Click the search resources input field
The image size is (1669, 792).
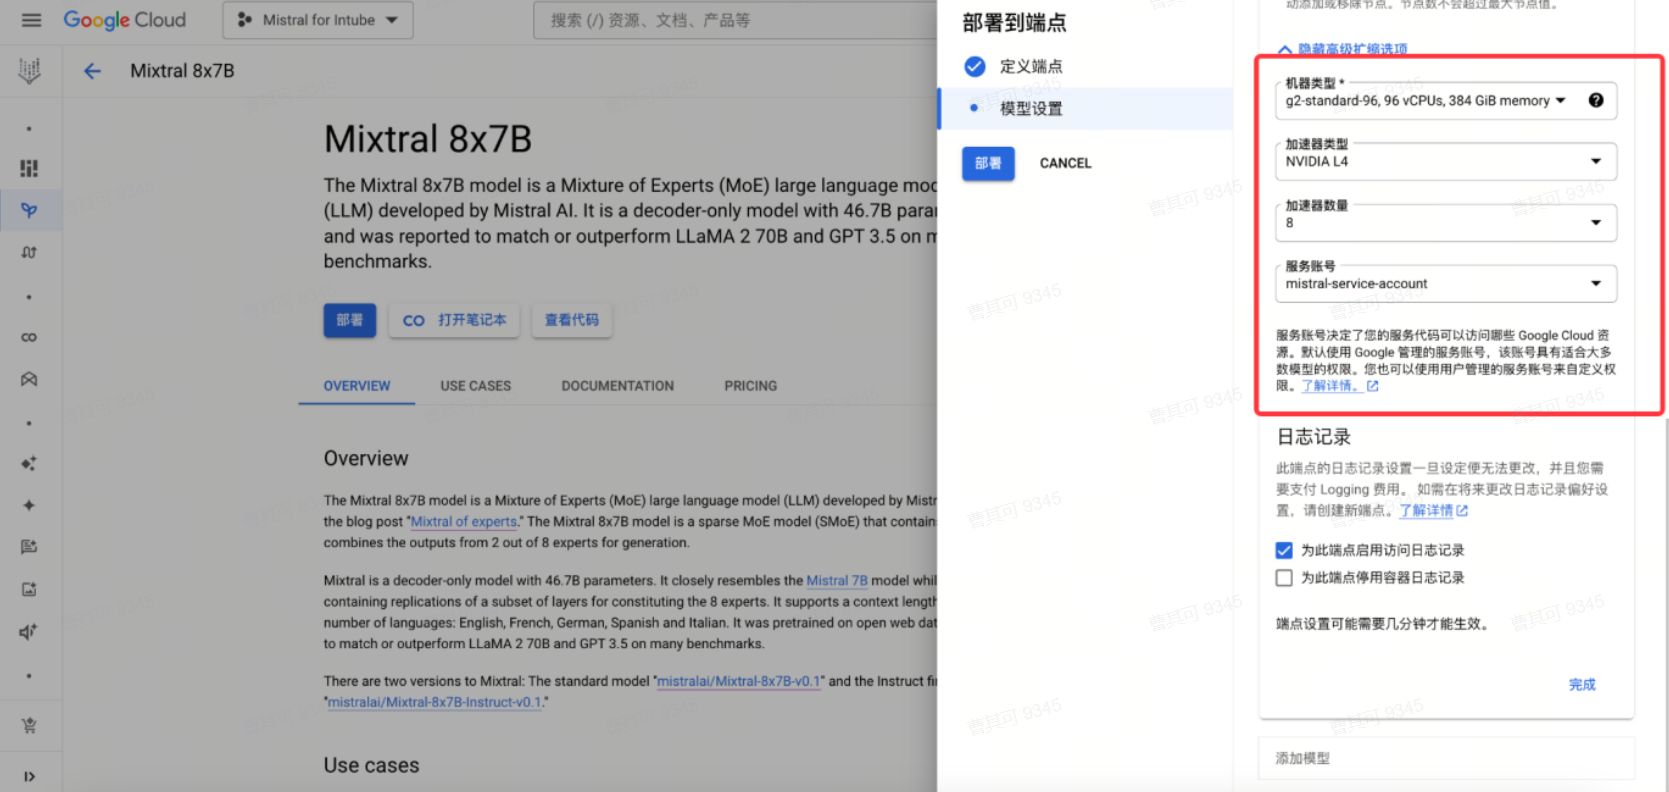tap(735, 20)
